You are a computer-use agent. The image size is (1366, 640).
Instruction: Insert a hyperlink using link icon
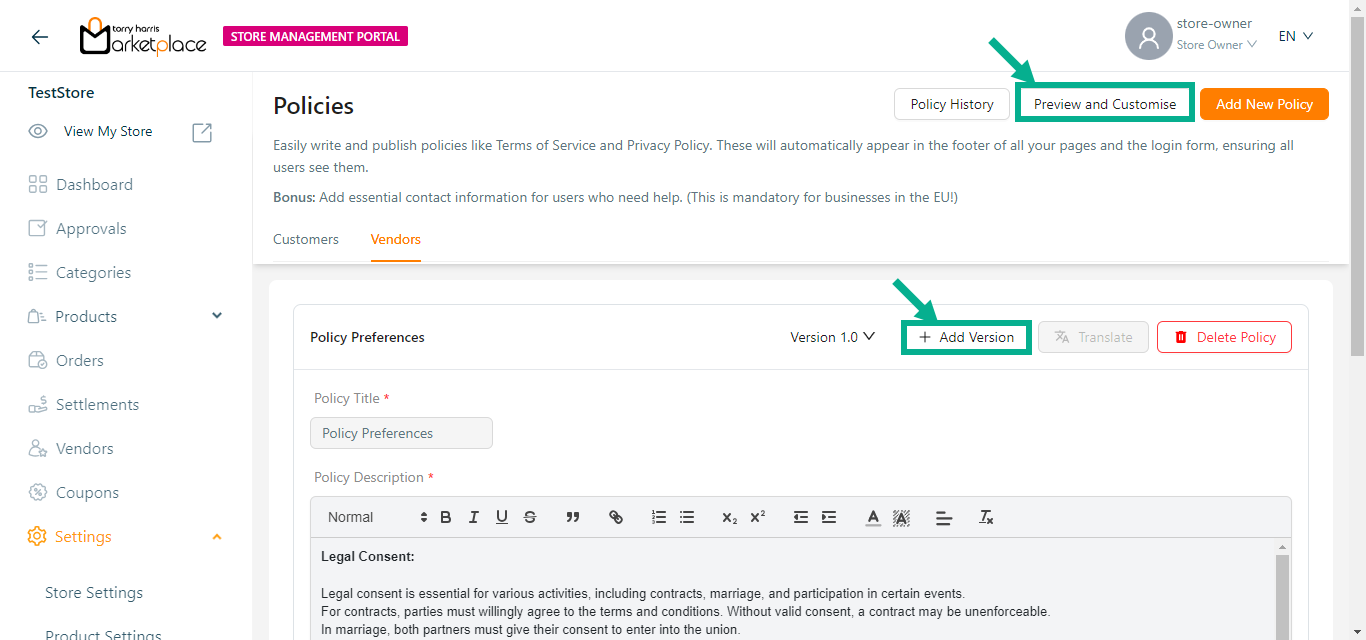click(x=616, y=517)
